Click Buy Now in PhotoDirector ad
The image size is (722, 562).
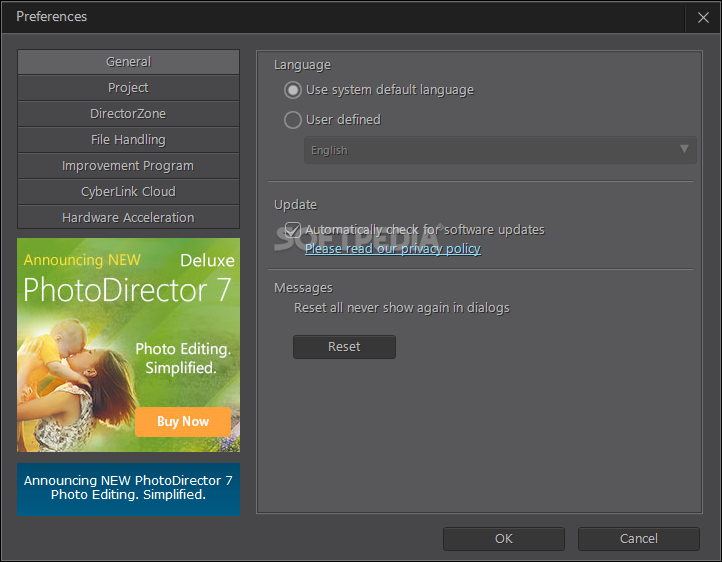point(183,422)
